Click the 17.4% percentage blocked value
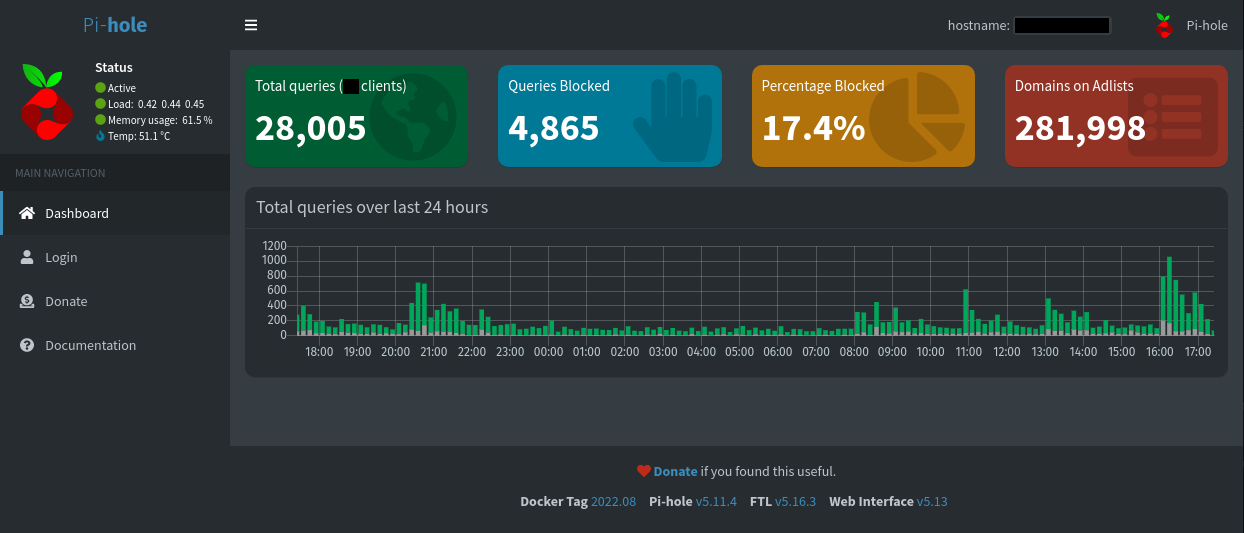Image resolution: width=1244 pixels, height=533 pixels. pyautogui.click(x=813, y=128)
